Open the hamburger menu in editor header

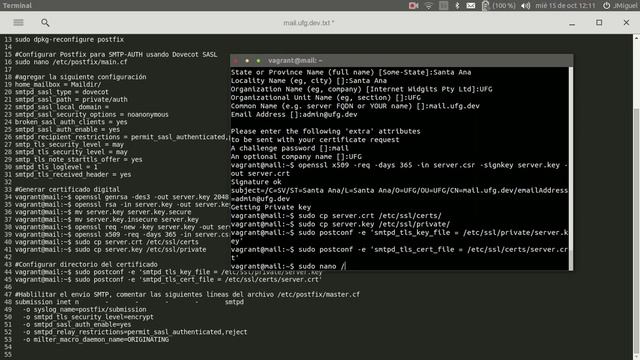(x=18, y=22)
